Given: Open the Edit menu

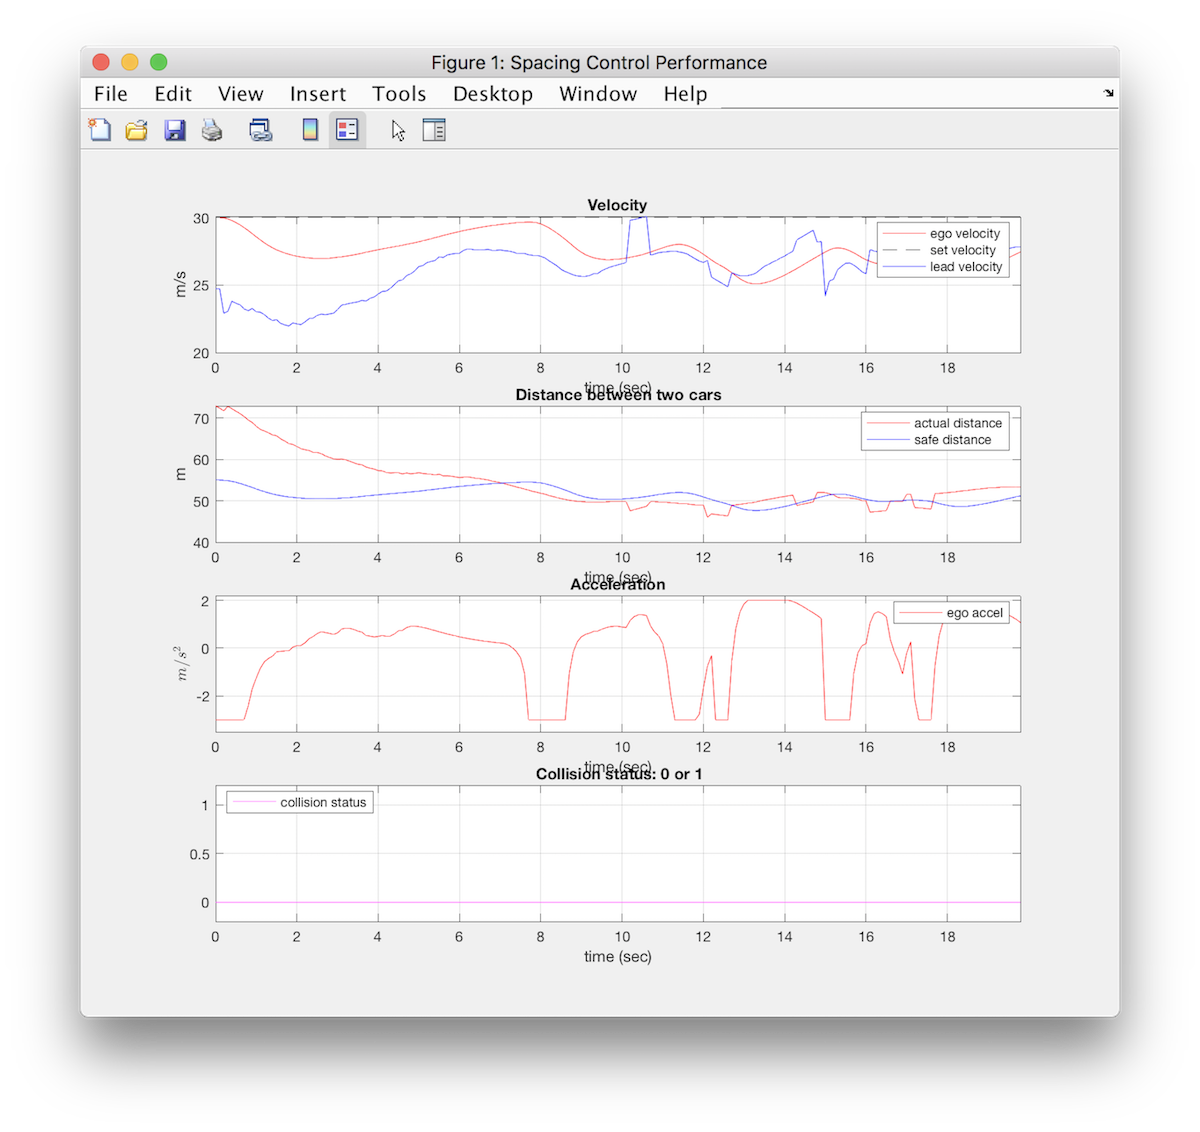Looking at the screenshot, I should tap(173, 94).
